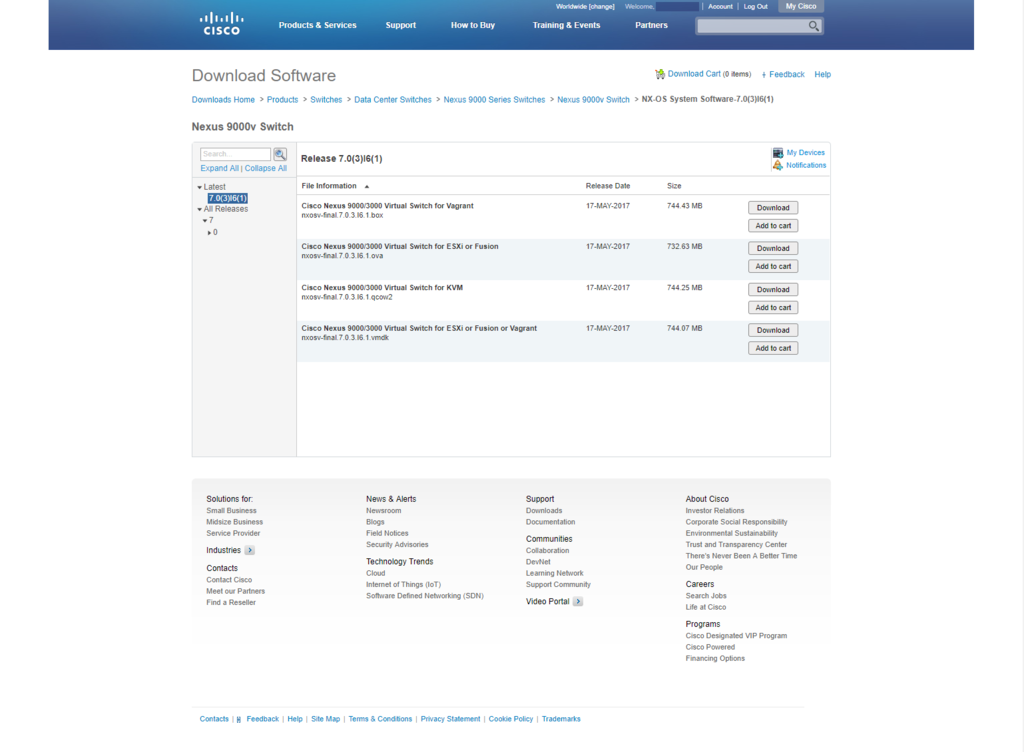This screenshot has height=752, width=1024.
Task: Click the Industries arrow icon
Action: (249, 550)
